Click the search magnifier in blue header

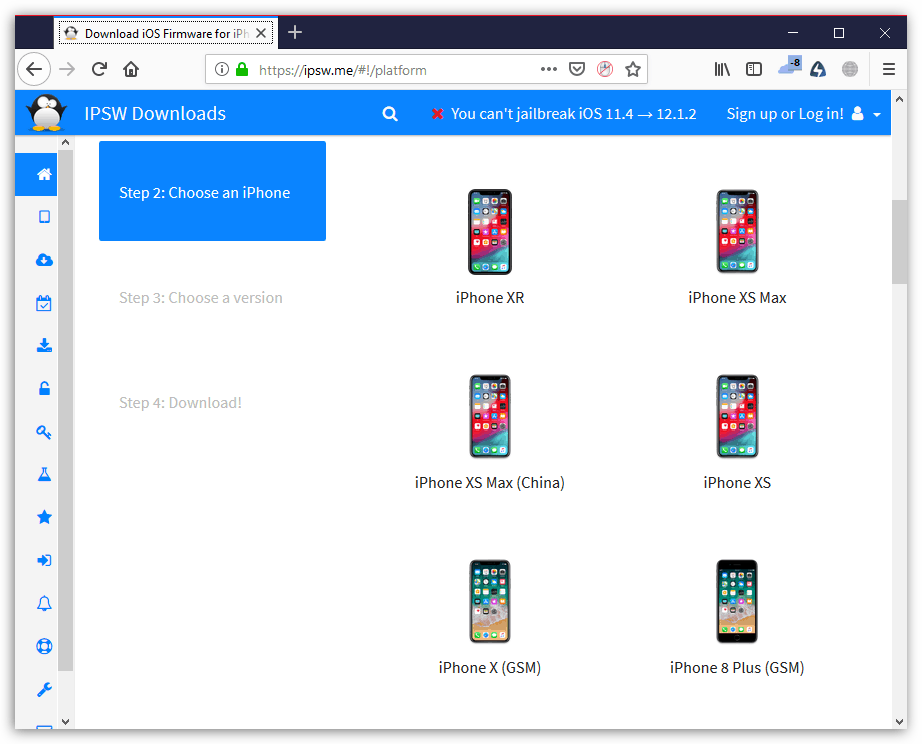(390, 114)
